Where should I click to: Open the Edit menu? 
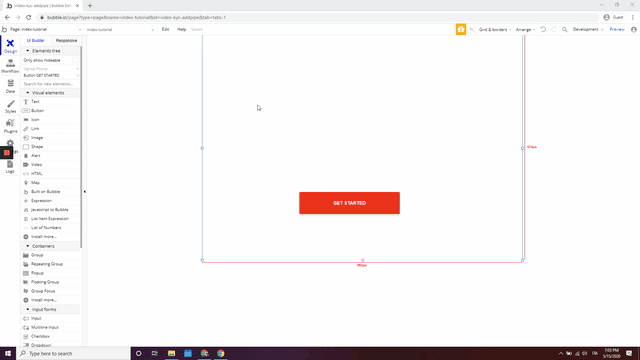(165, 29)
